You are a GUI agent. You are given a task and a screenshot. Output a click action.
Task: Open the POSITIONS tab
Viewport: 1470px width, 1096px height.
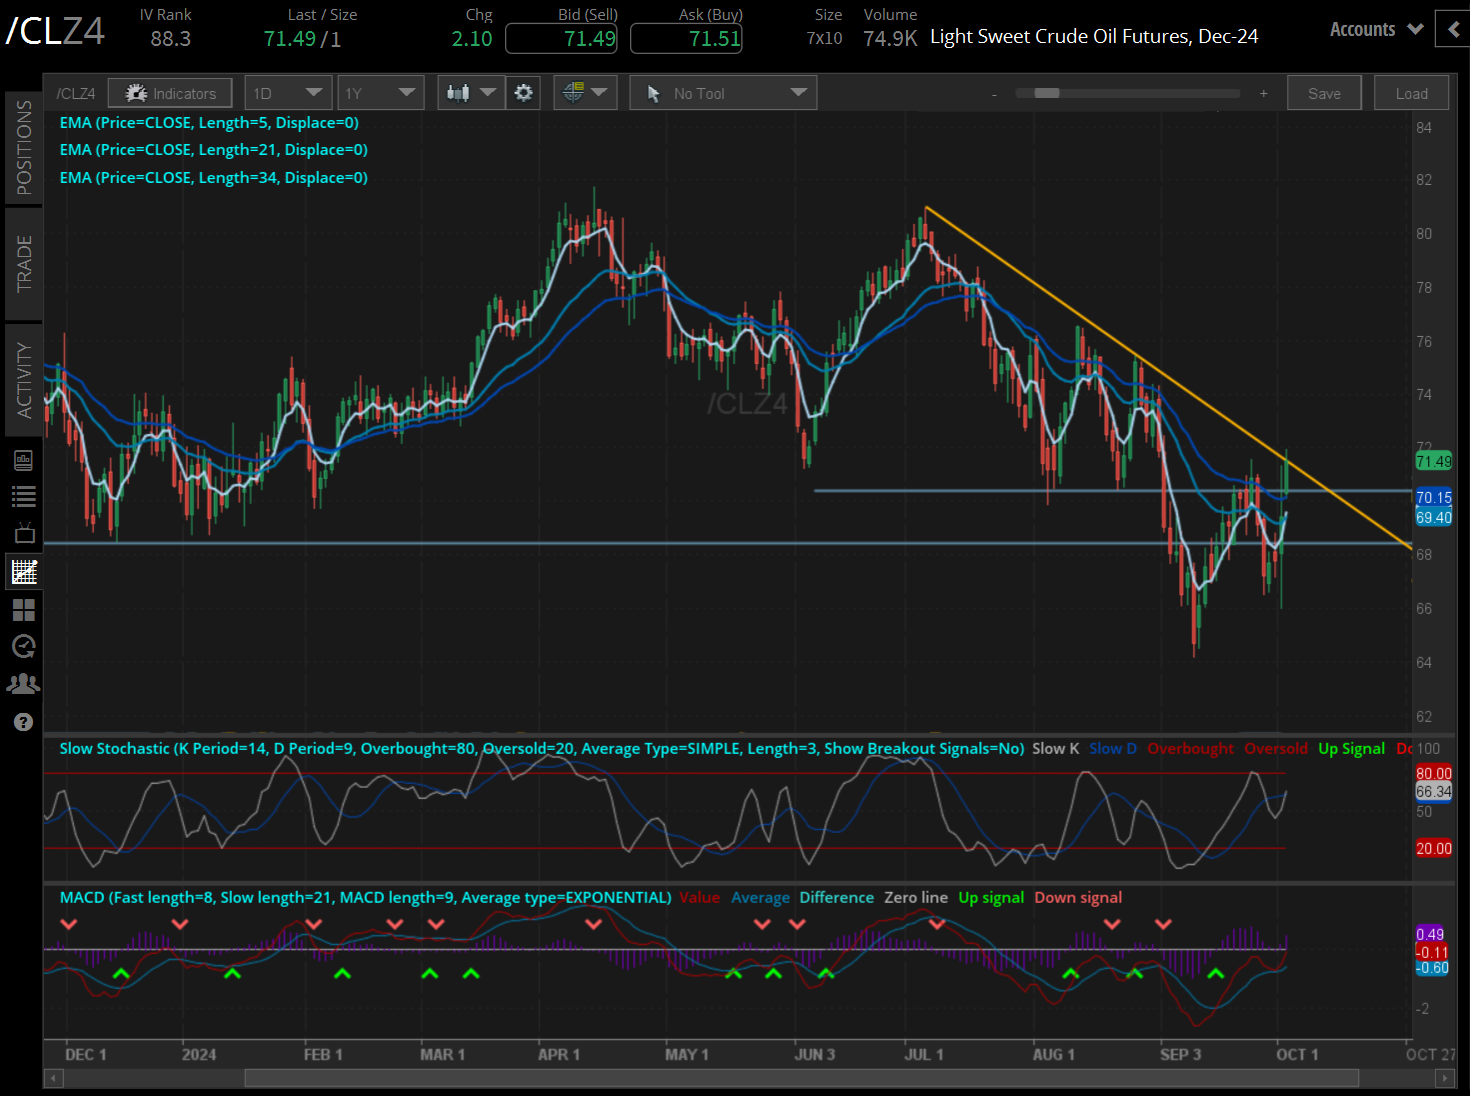click(x=24, y=144)
